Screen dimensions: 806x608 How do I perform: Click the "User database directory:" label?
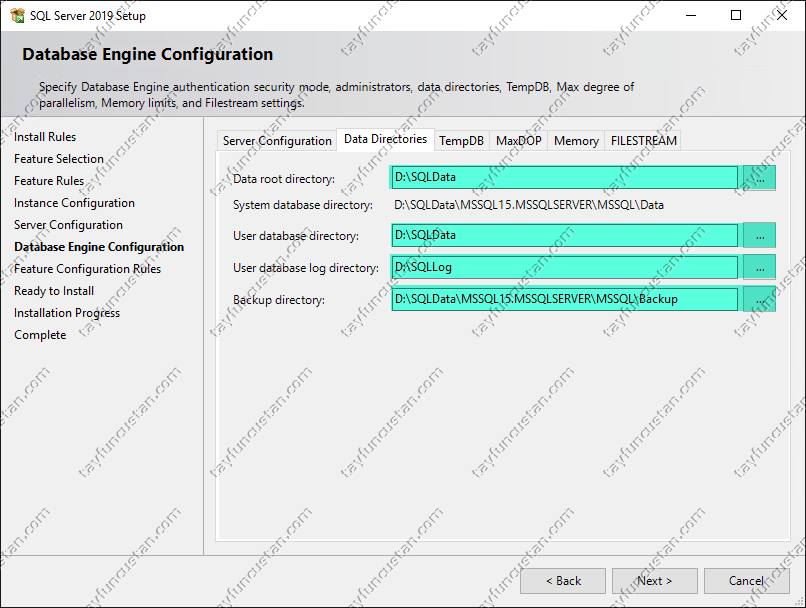click(296, 236)
